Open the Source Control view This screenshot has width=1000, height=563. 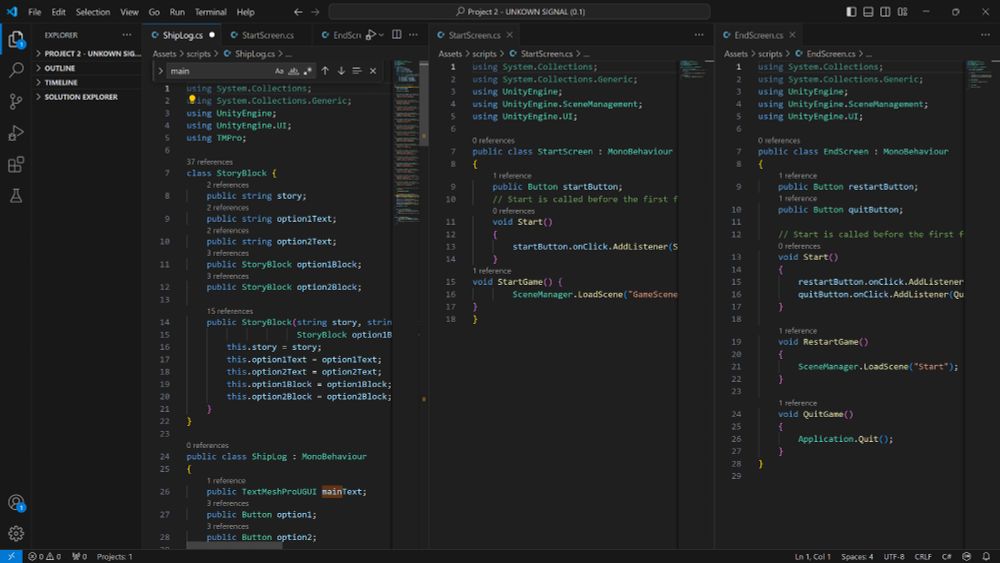point(16,102)
